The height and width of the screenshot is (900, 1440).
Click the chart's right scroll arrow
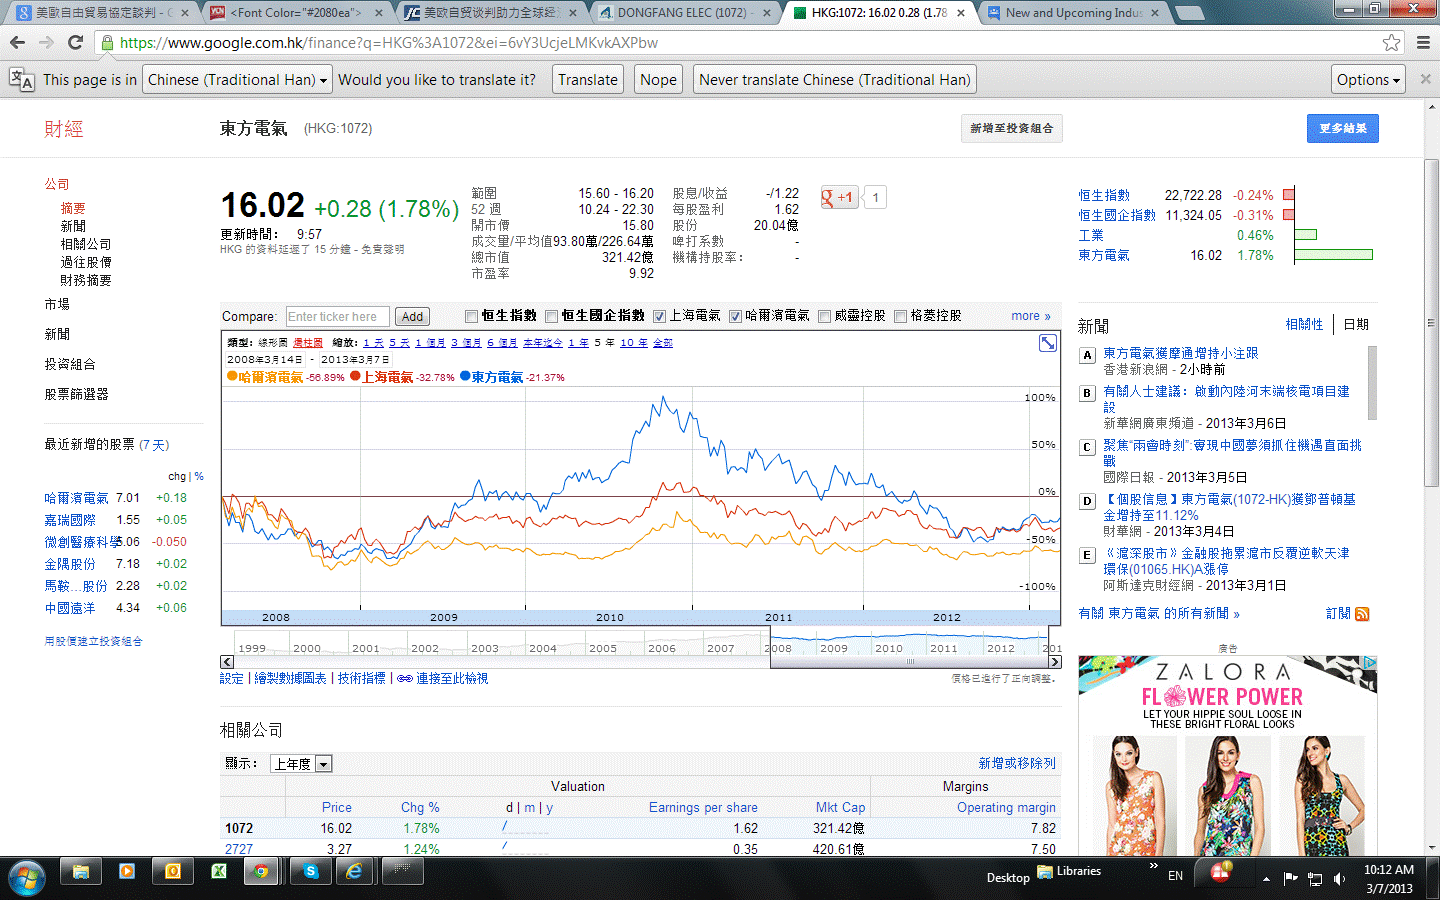coord(1054,662)
